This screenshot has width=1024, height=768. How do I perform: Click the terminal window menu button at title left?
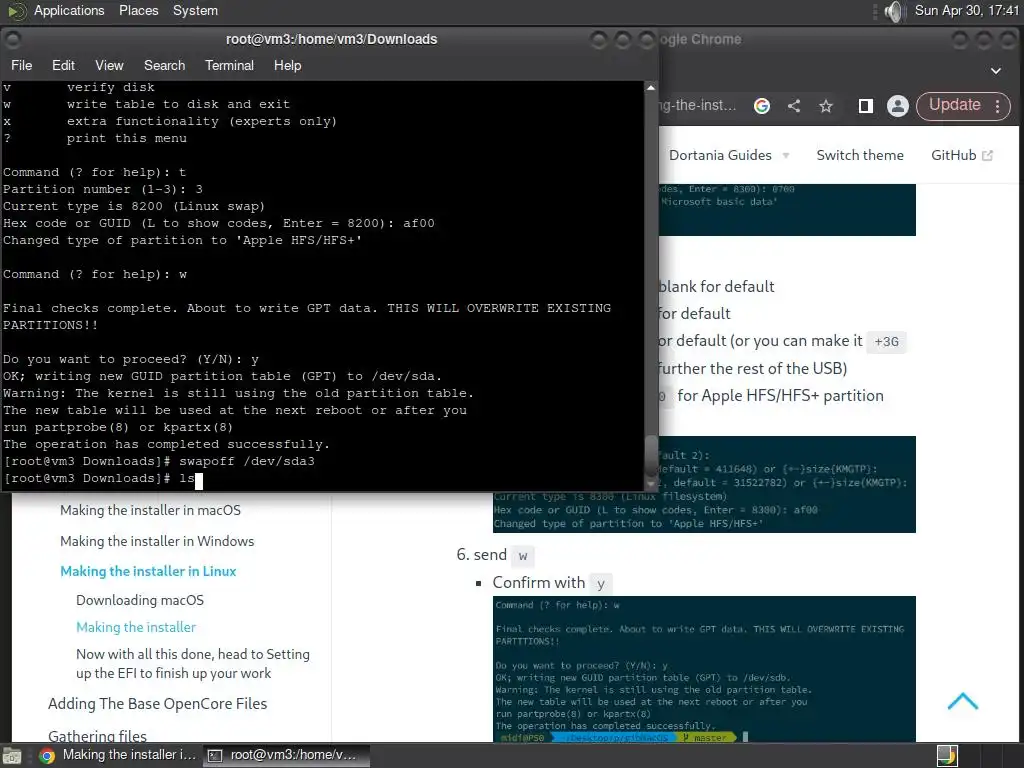[12, 39]
